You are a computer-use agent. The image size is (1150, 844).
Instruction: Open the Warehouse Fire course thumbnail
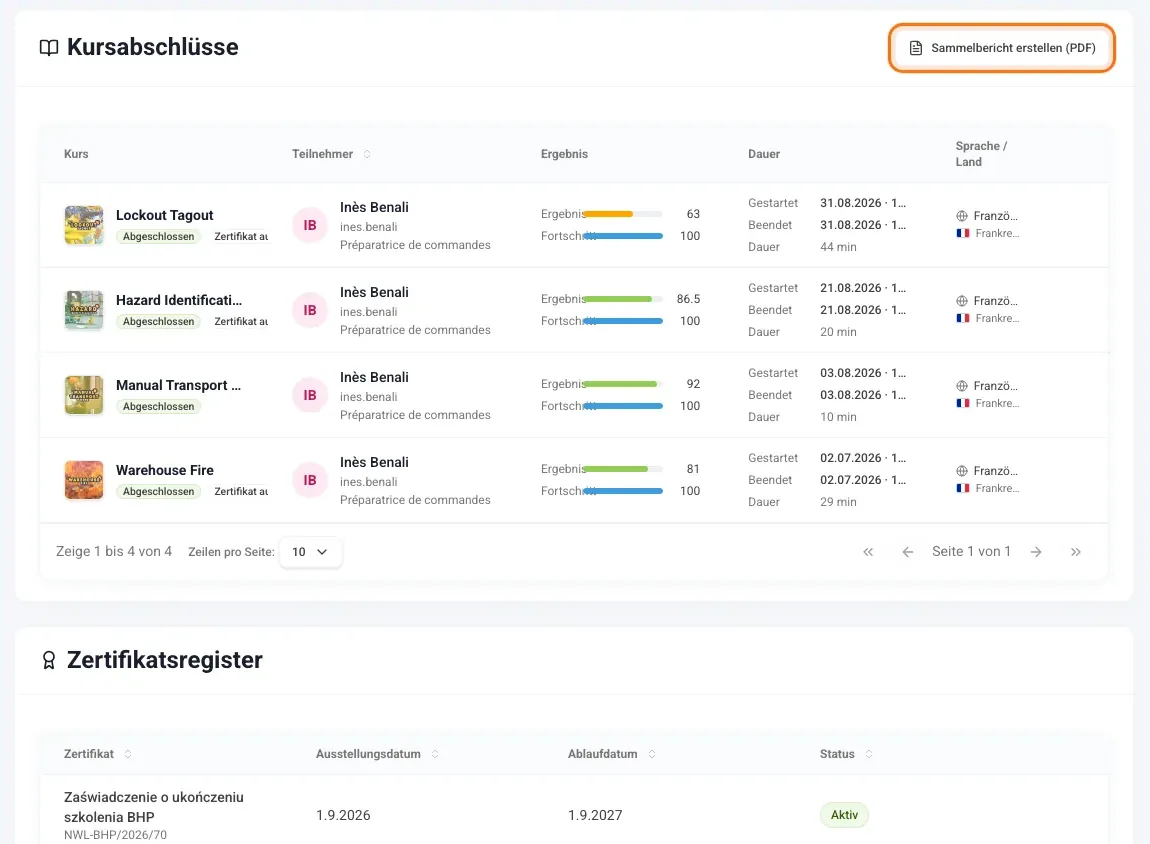point(84,480)
